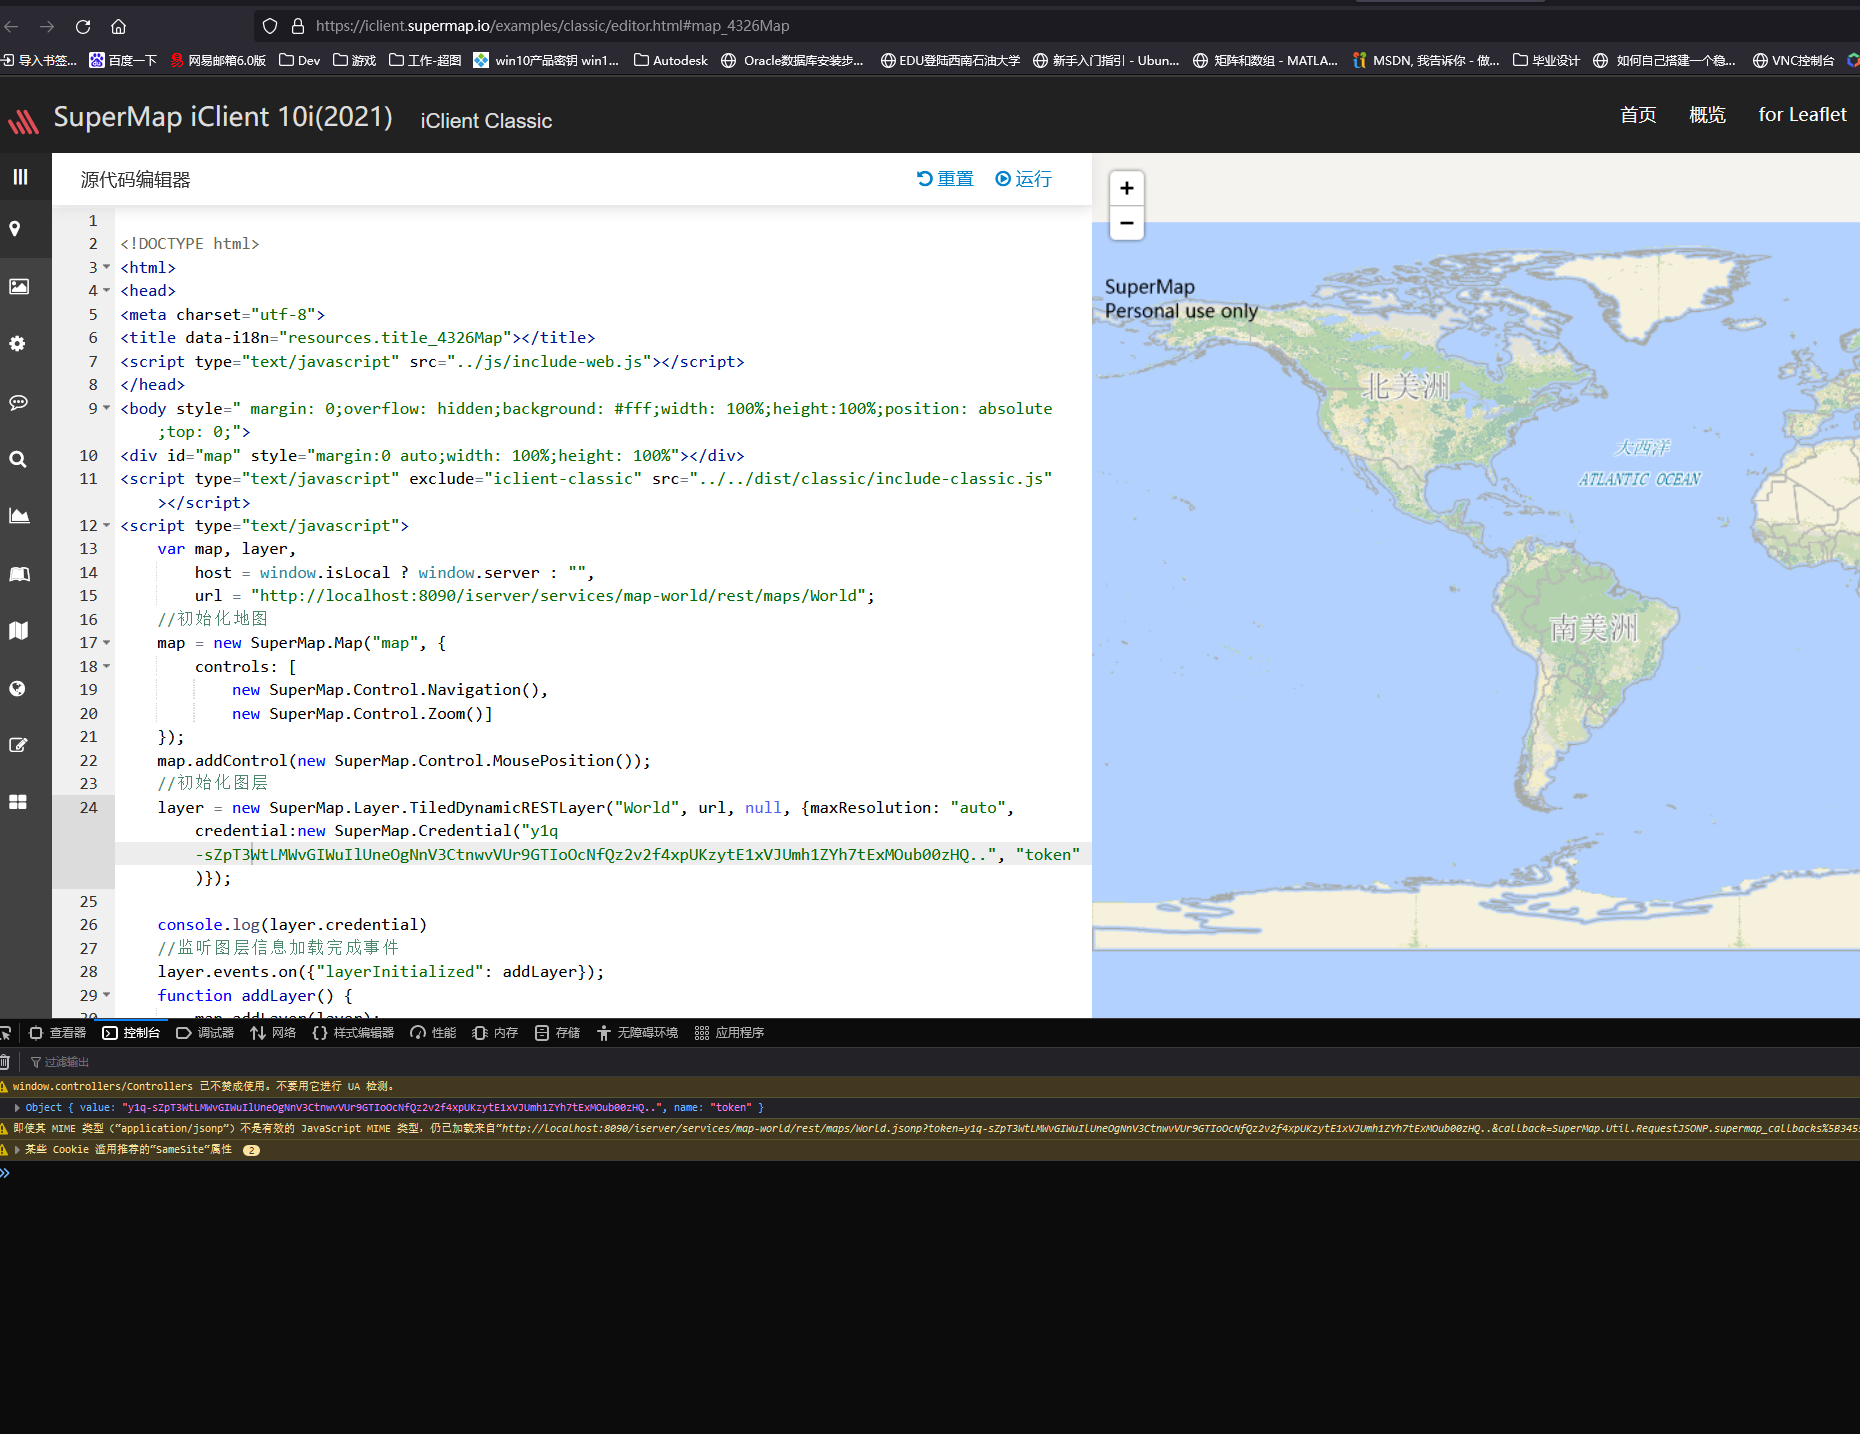Expand the logged Object token entry

point(17,1108)
